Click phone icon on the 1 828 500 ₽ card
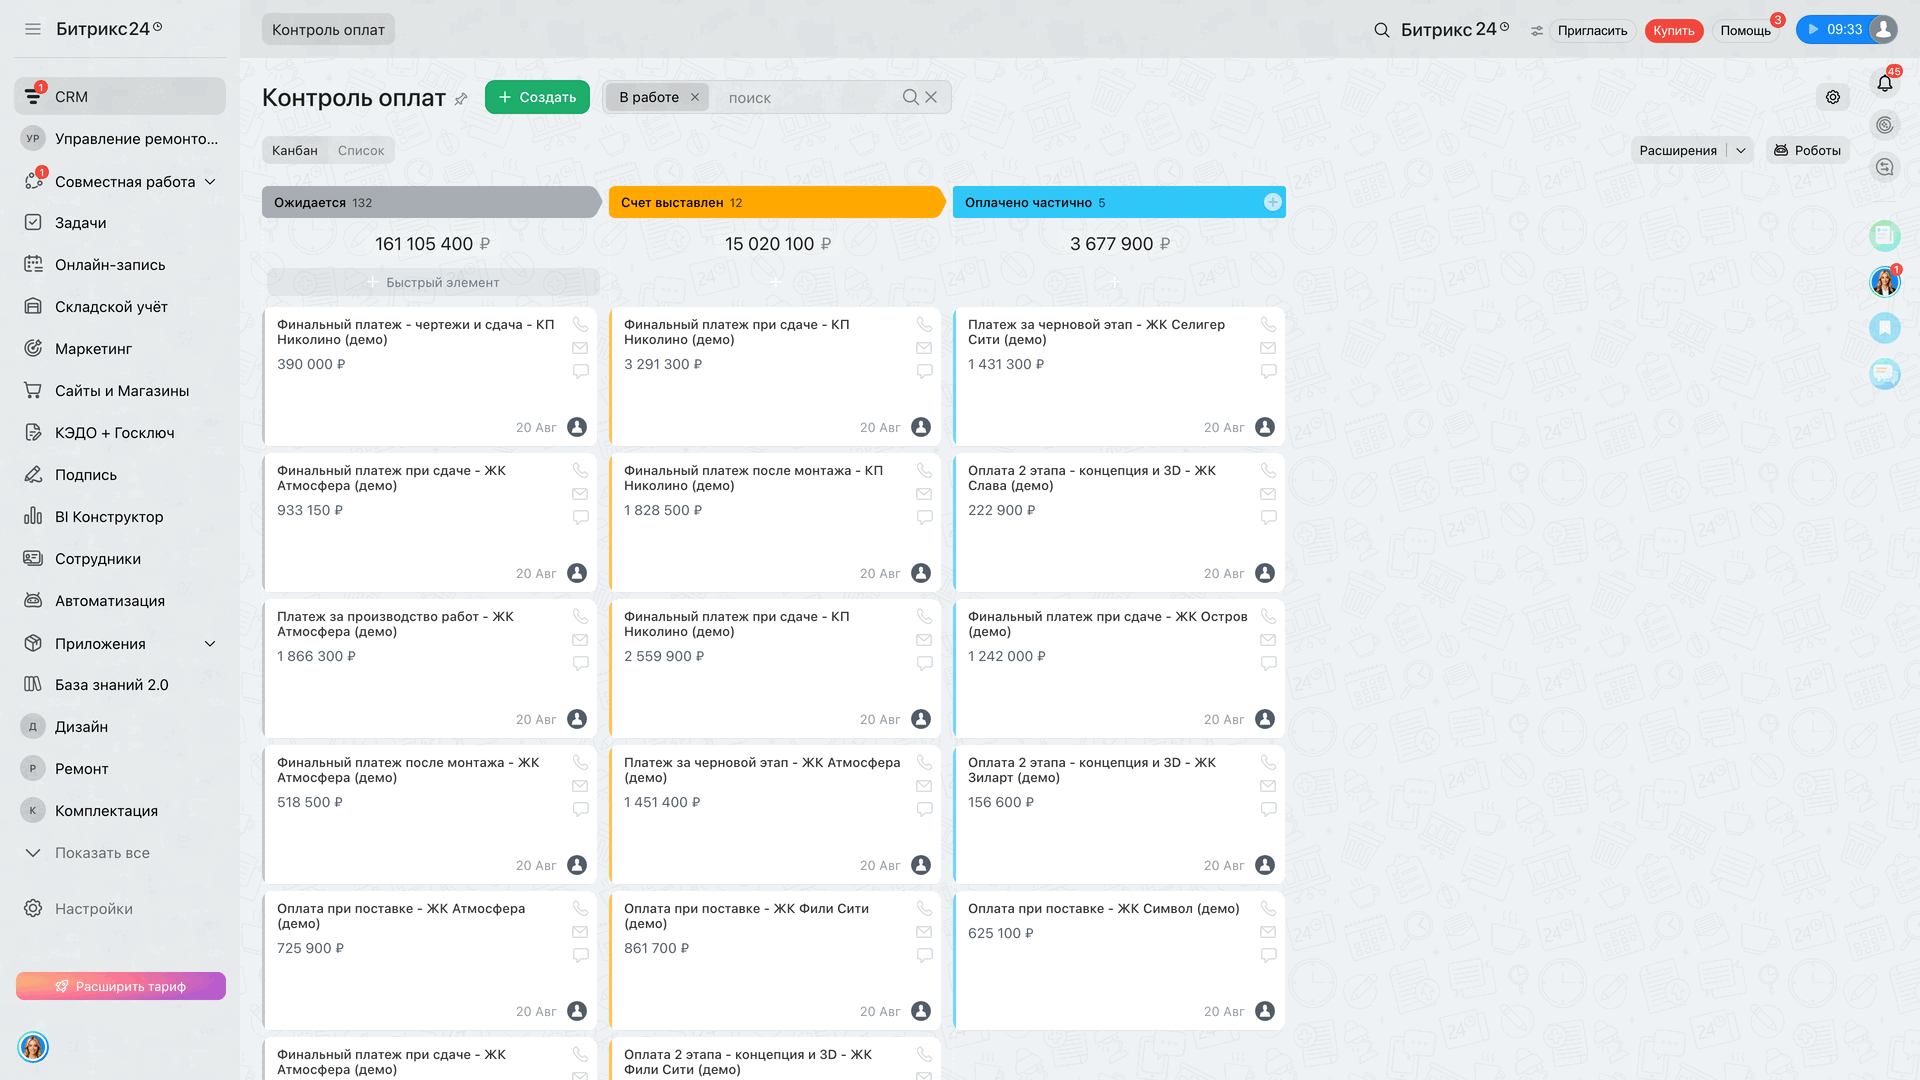The image size is (1920, 1080). point(924,470)
